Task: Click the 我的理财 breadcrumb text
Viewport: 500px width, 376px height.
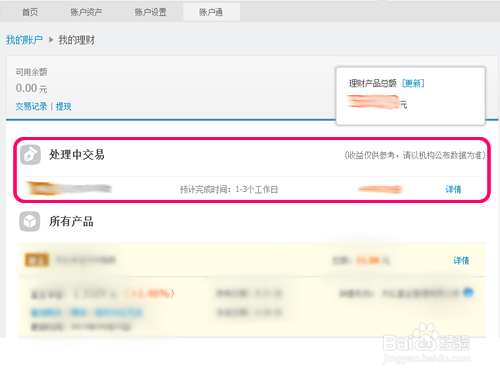Action: click(x=77, y=40)
